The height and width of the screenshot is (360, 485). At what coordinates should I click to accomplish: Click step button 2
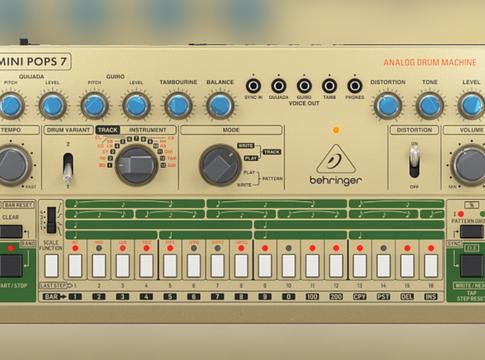[x=99, y=265]
